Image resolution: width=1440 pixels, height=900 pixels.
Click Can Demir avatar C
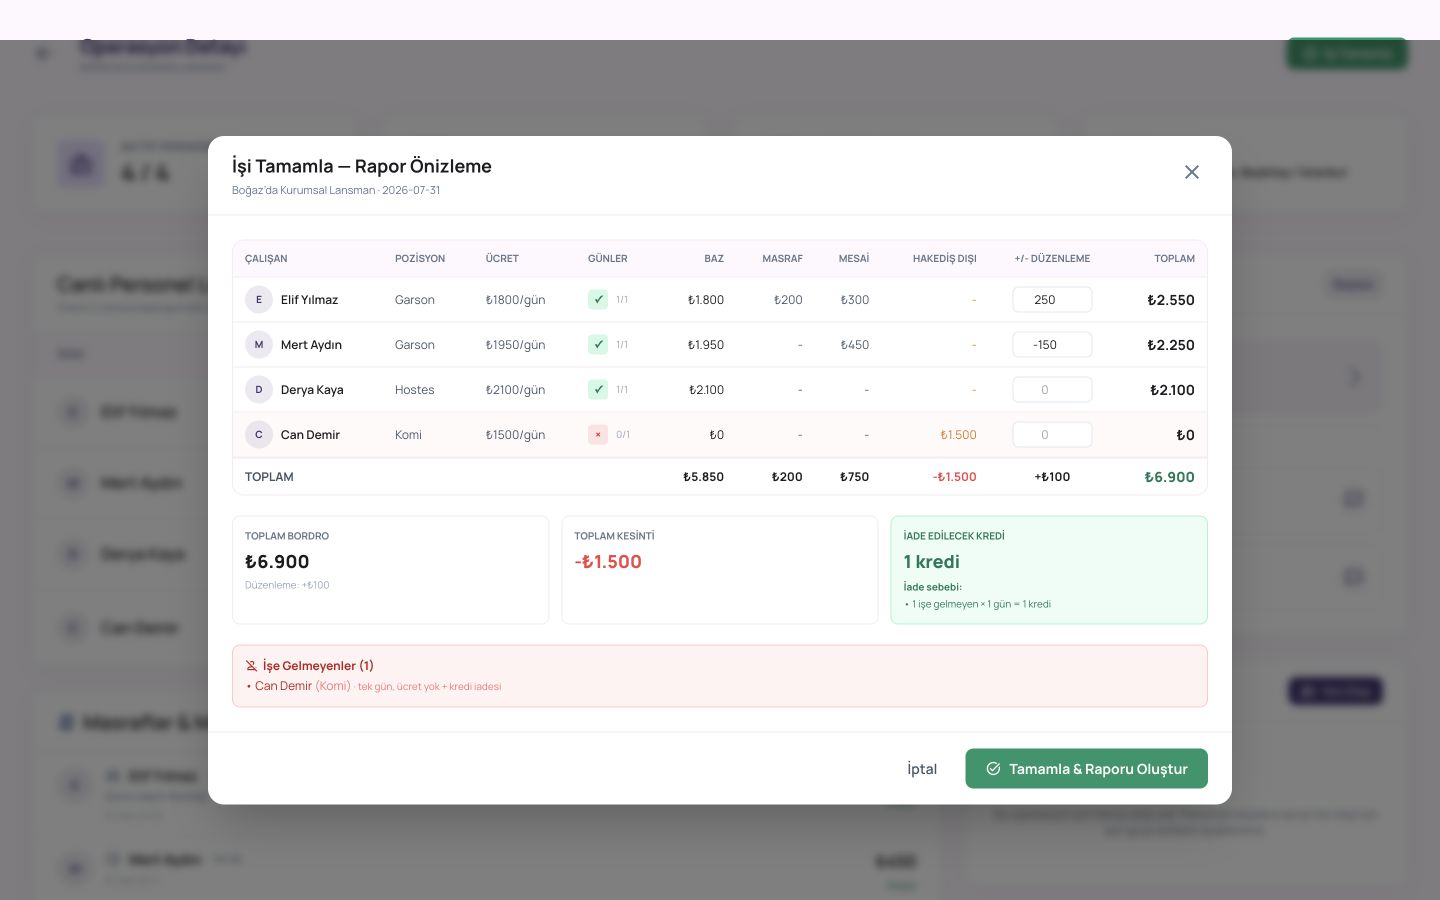tap(259, 435)
